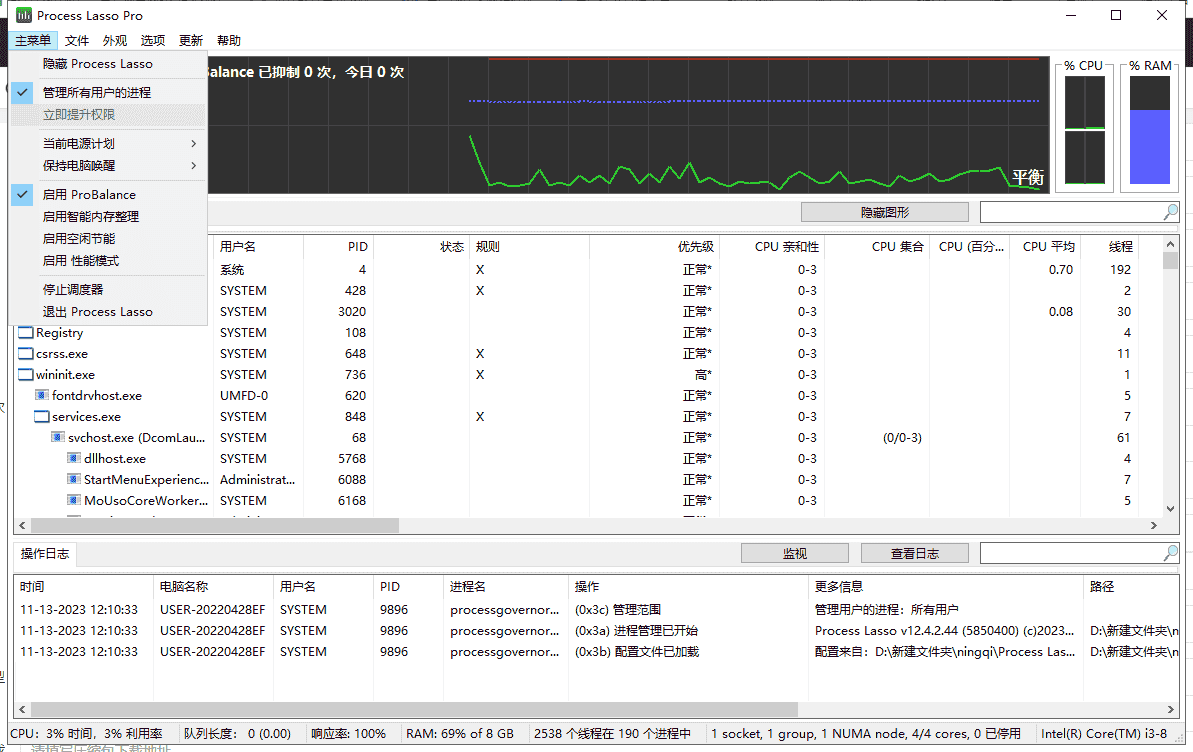Click the Registry process icon
The image size is (1193, 752).
(26, 333)
